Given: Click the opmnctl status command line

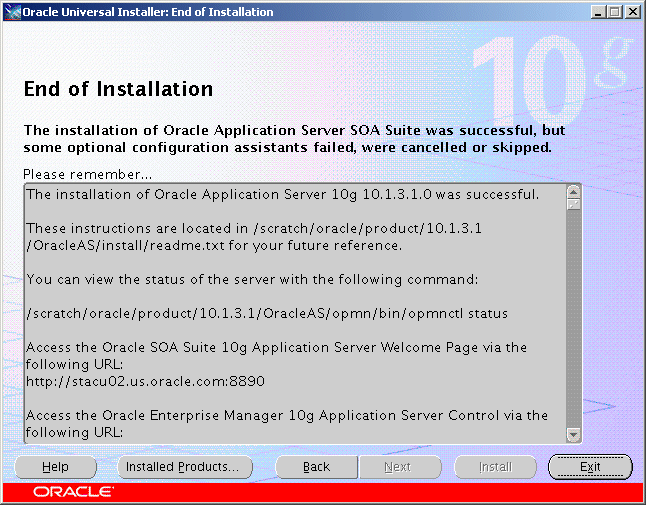Looking at the screenshot, I should point(267,314).
